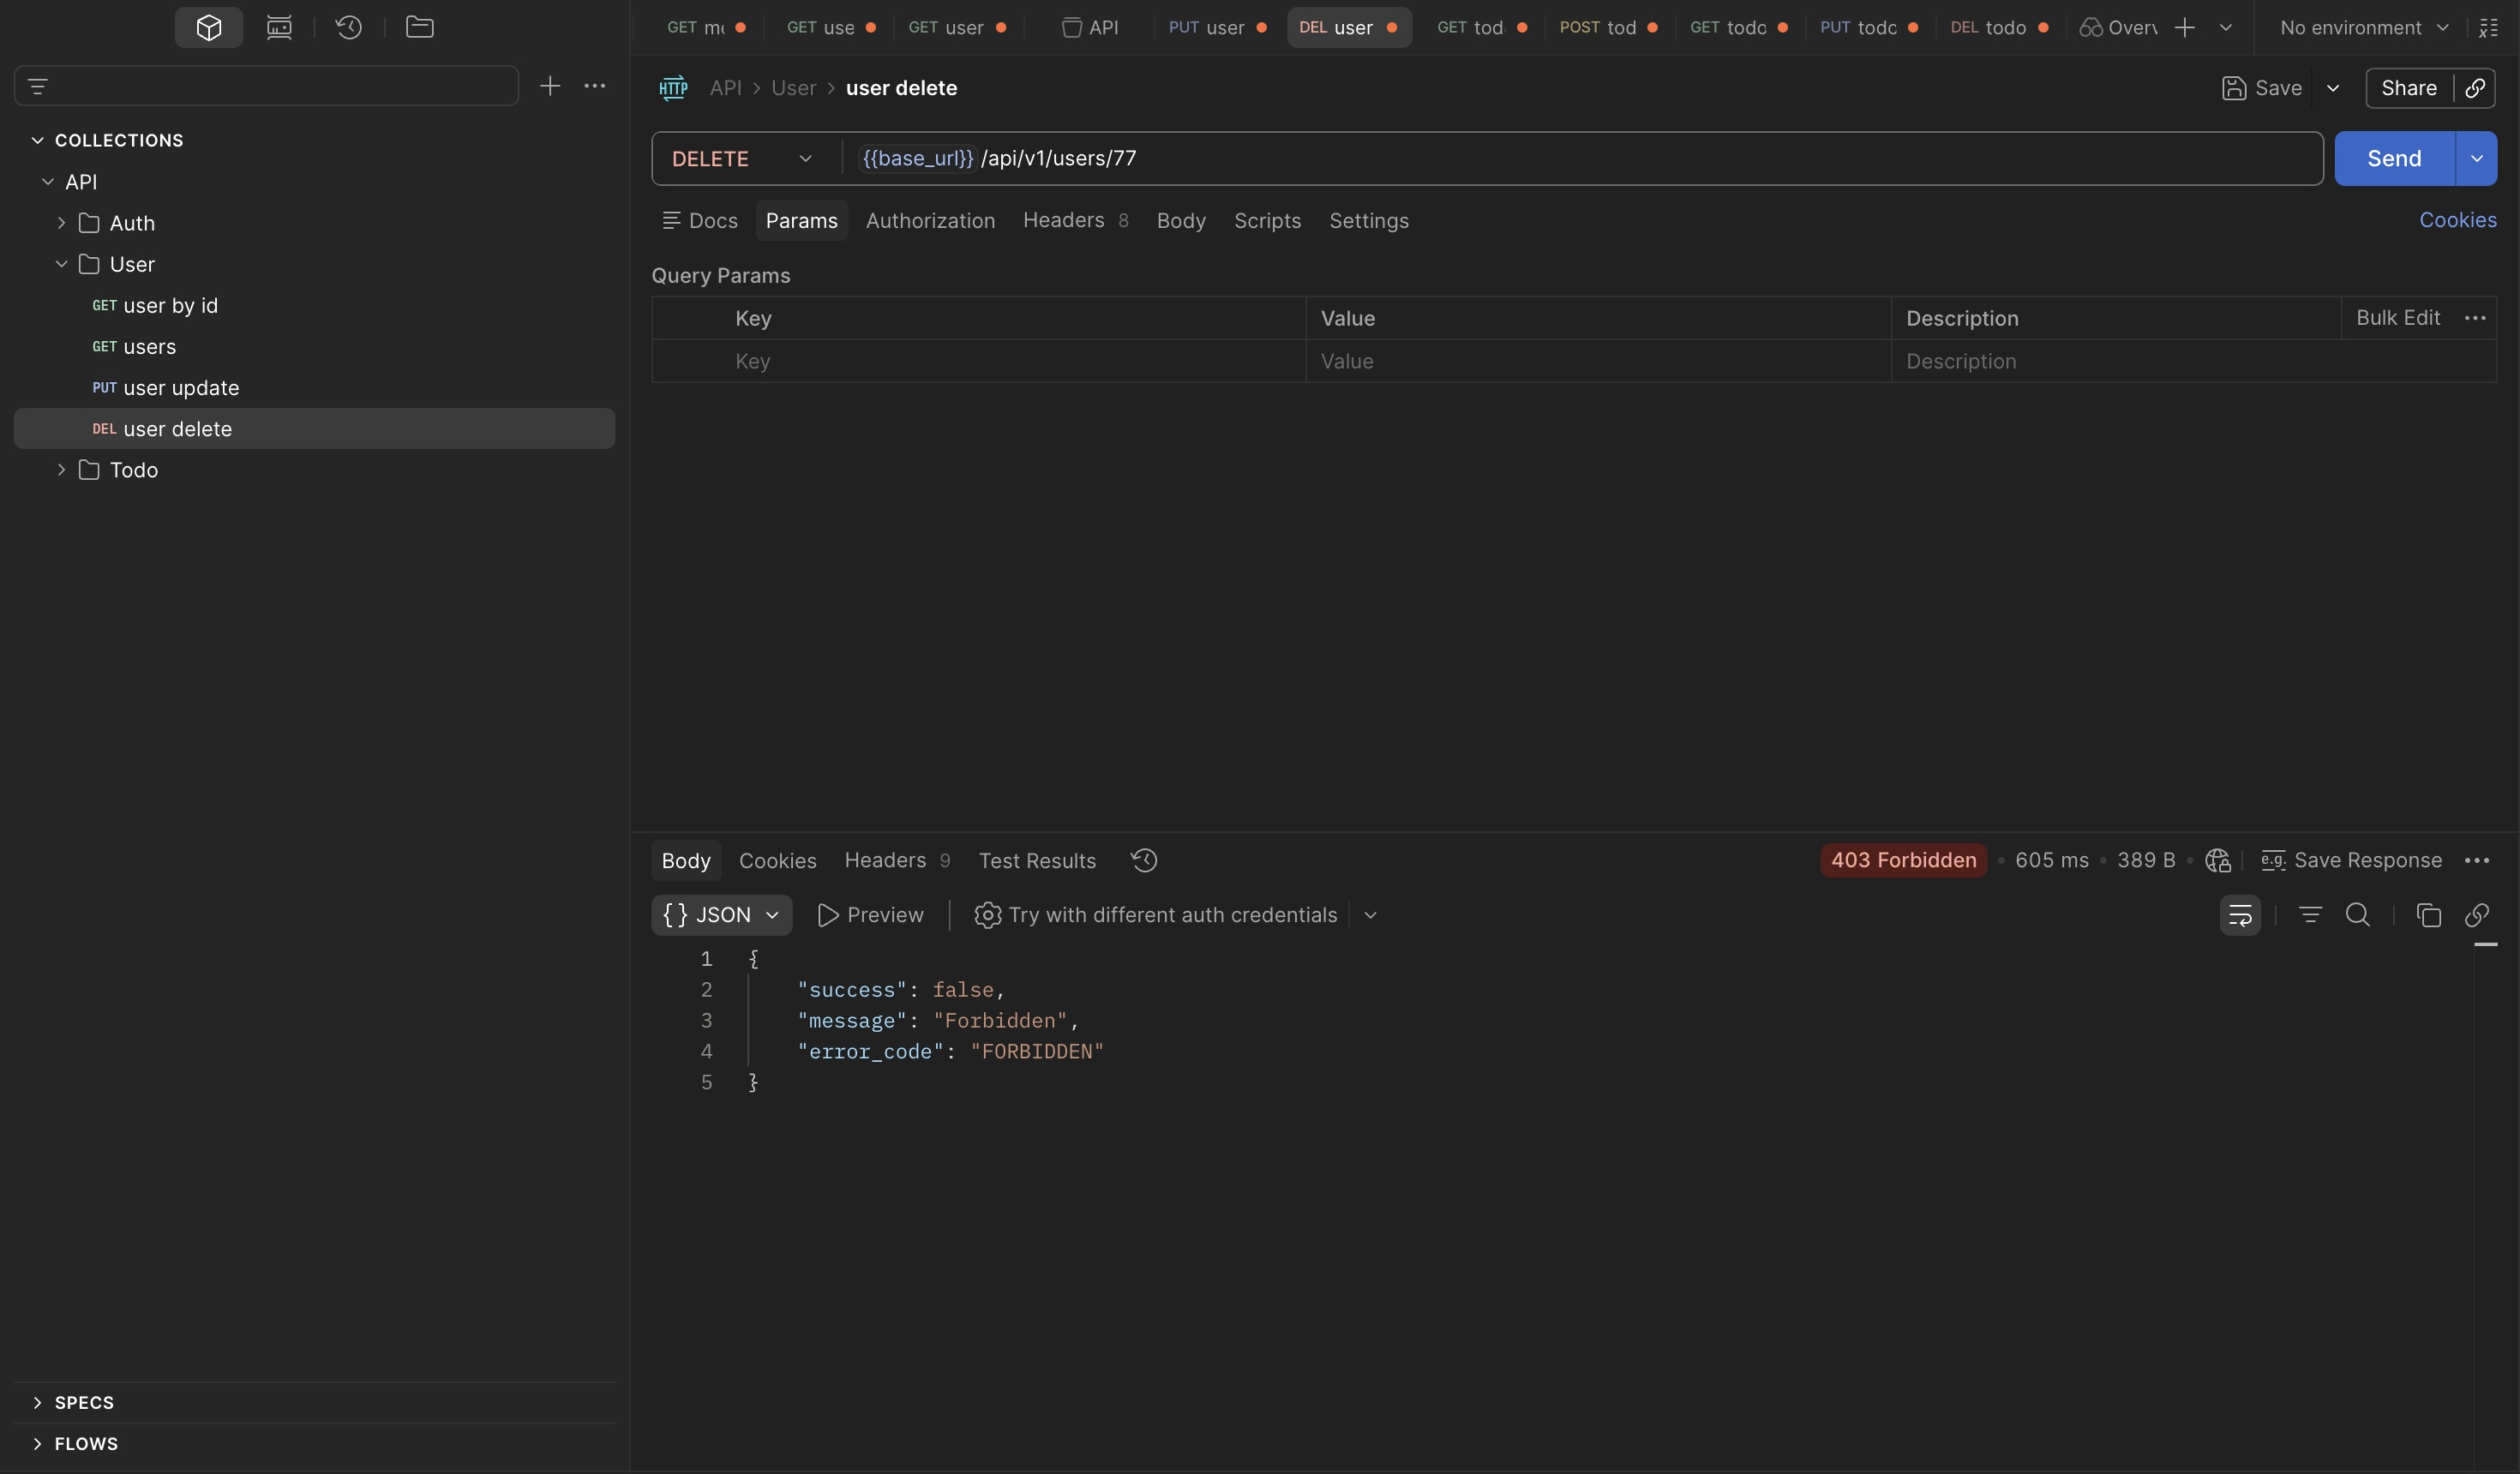Viewport: 2520px width, 1474px height.
Task: Switch to response Headers tab
Action: click(x=897, y=860)
